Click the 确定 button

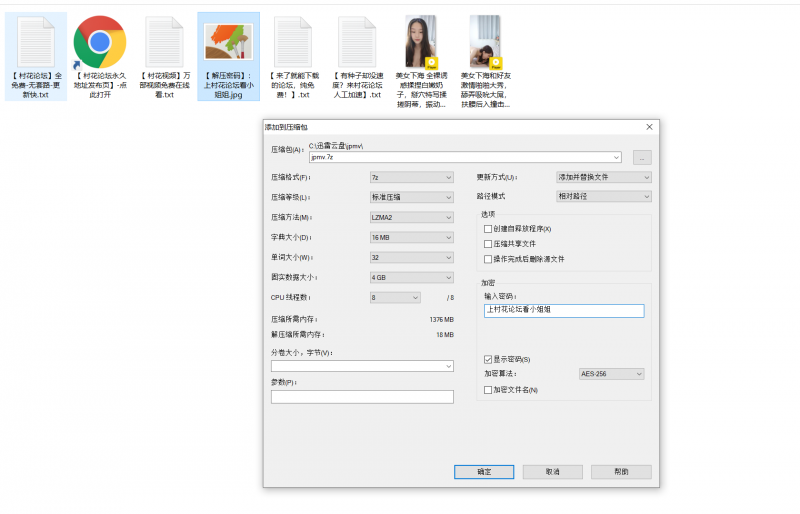coord(483,472)
